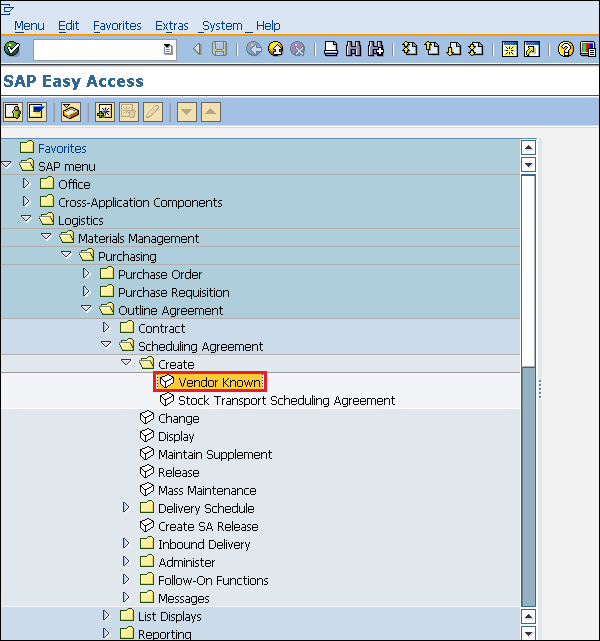600x641 pixels.
Task: Expand the Inbound Delivery folder
Action: tap(126, 543)
